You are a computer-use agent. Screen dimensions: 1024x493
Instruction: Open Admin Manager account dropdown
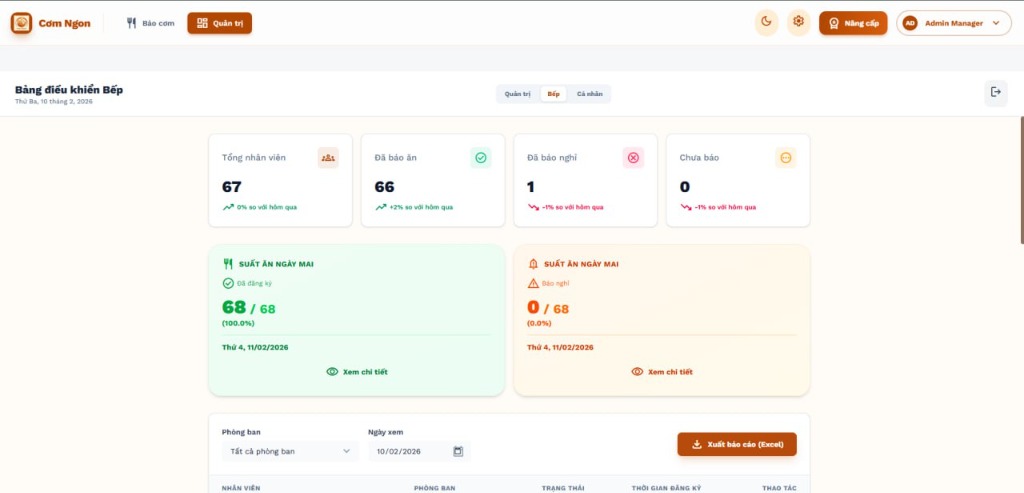953,23
